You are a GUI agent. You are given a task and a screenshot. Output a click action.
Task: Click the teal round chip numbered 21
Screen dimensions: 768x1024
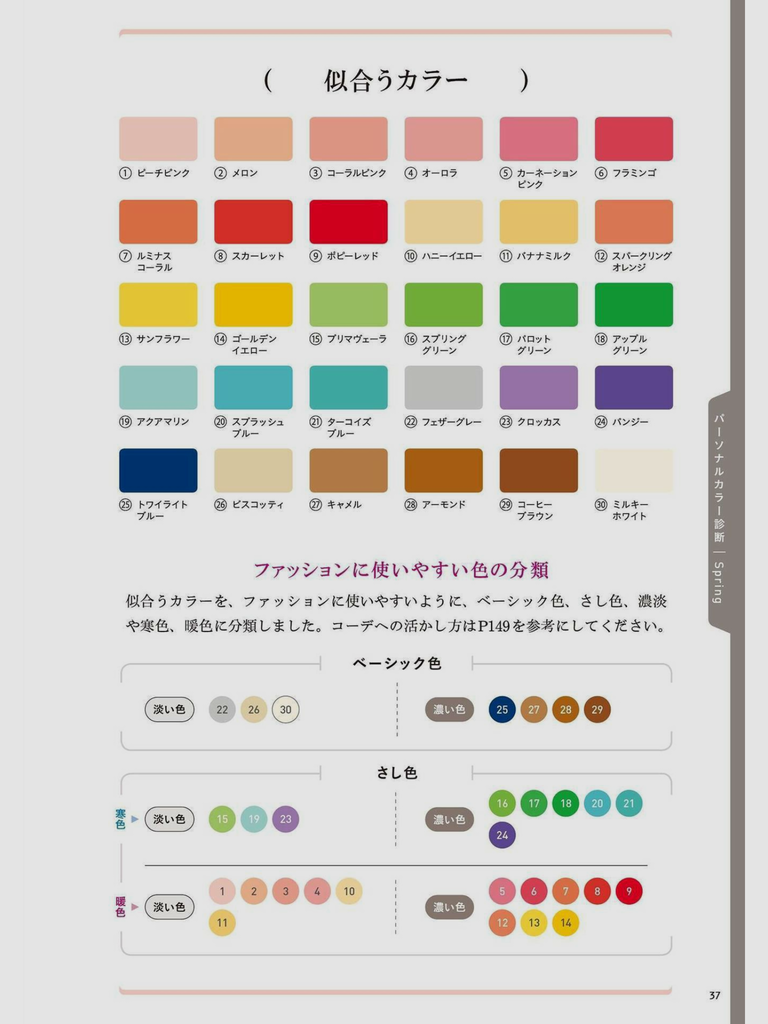[x=629, y=803]
